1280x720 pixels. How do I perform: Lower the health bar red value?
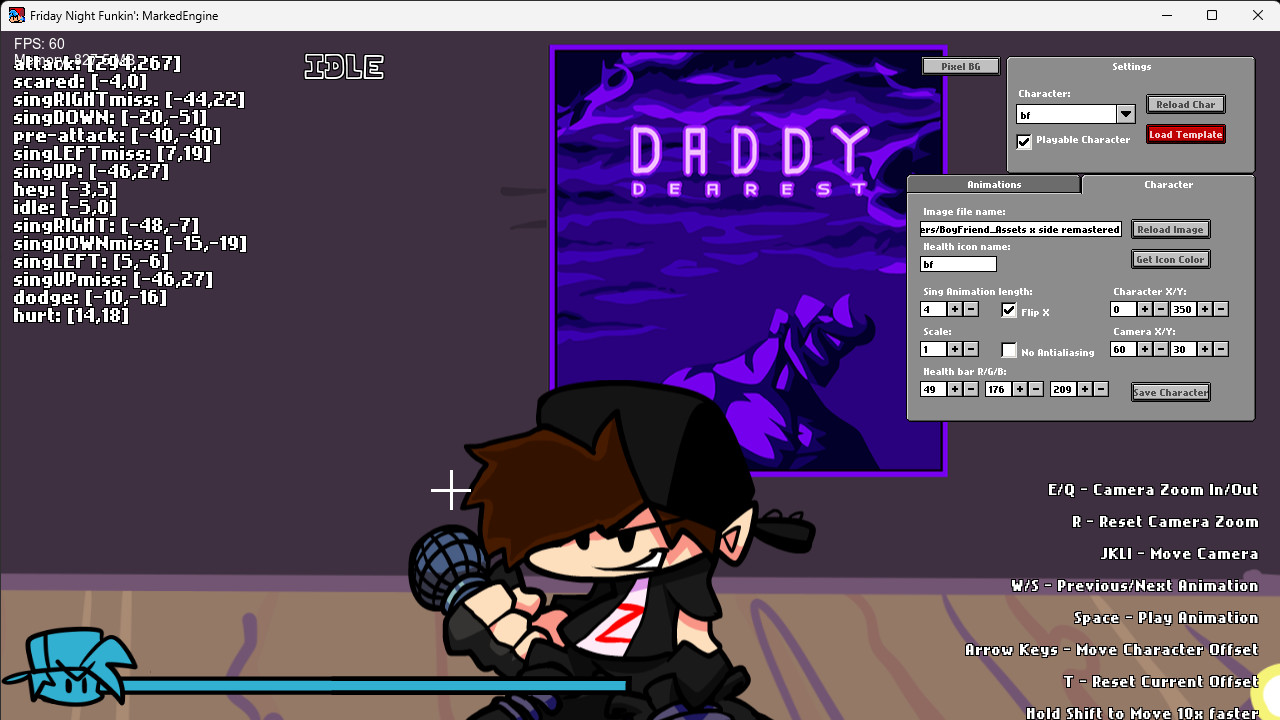click(x=971, y=390)
